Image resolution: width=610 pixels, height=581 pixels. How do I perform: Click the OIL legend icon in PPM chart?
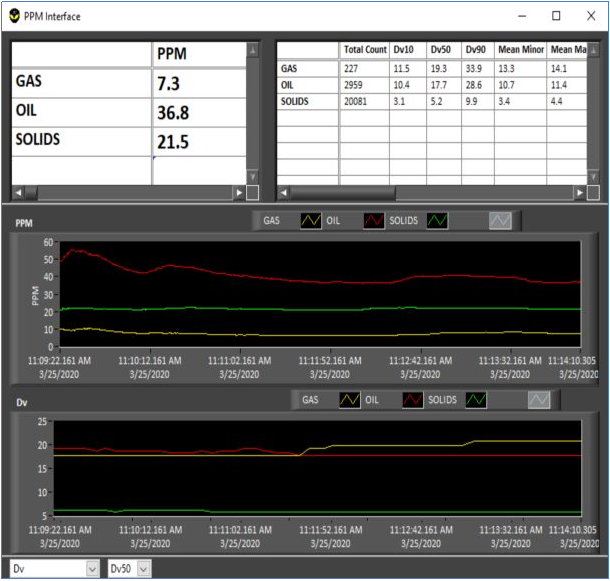click(374, 220)
